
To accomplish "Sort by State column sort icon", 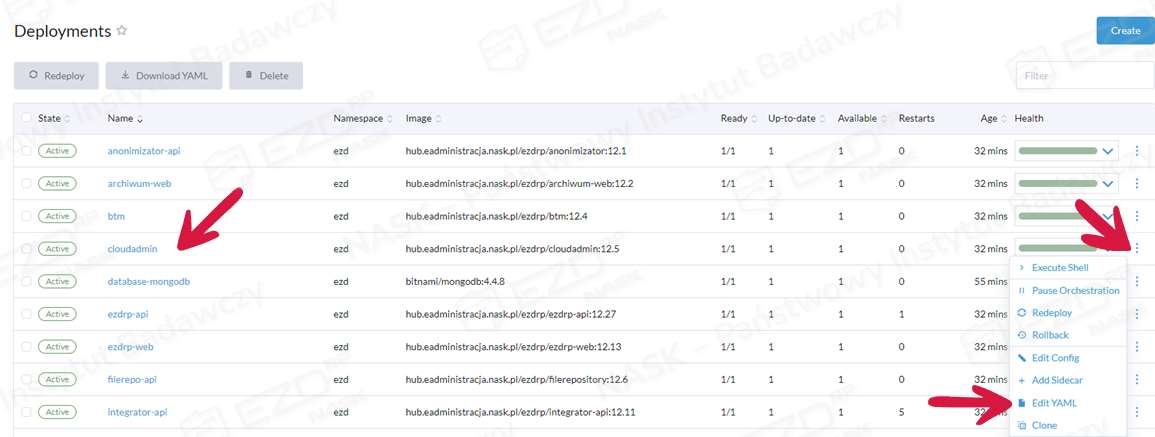I will [67, 119].
